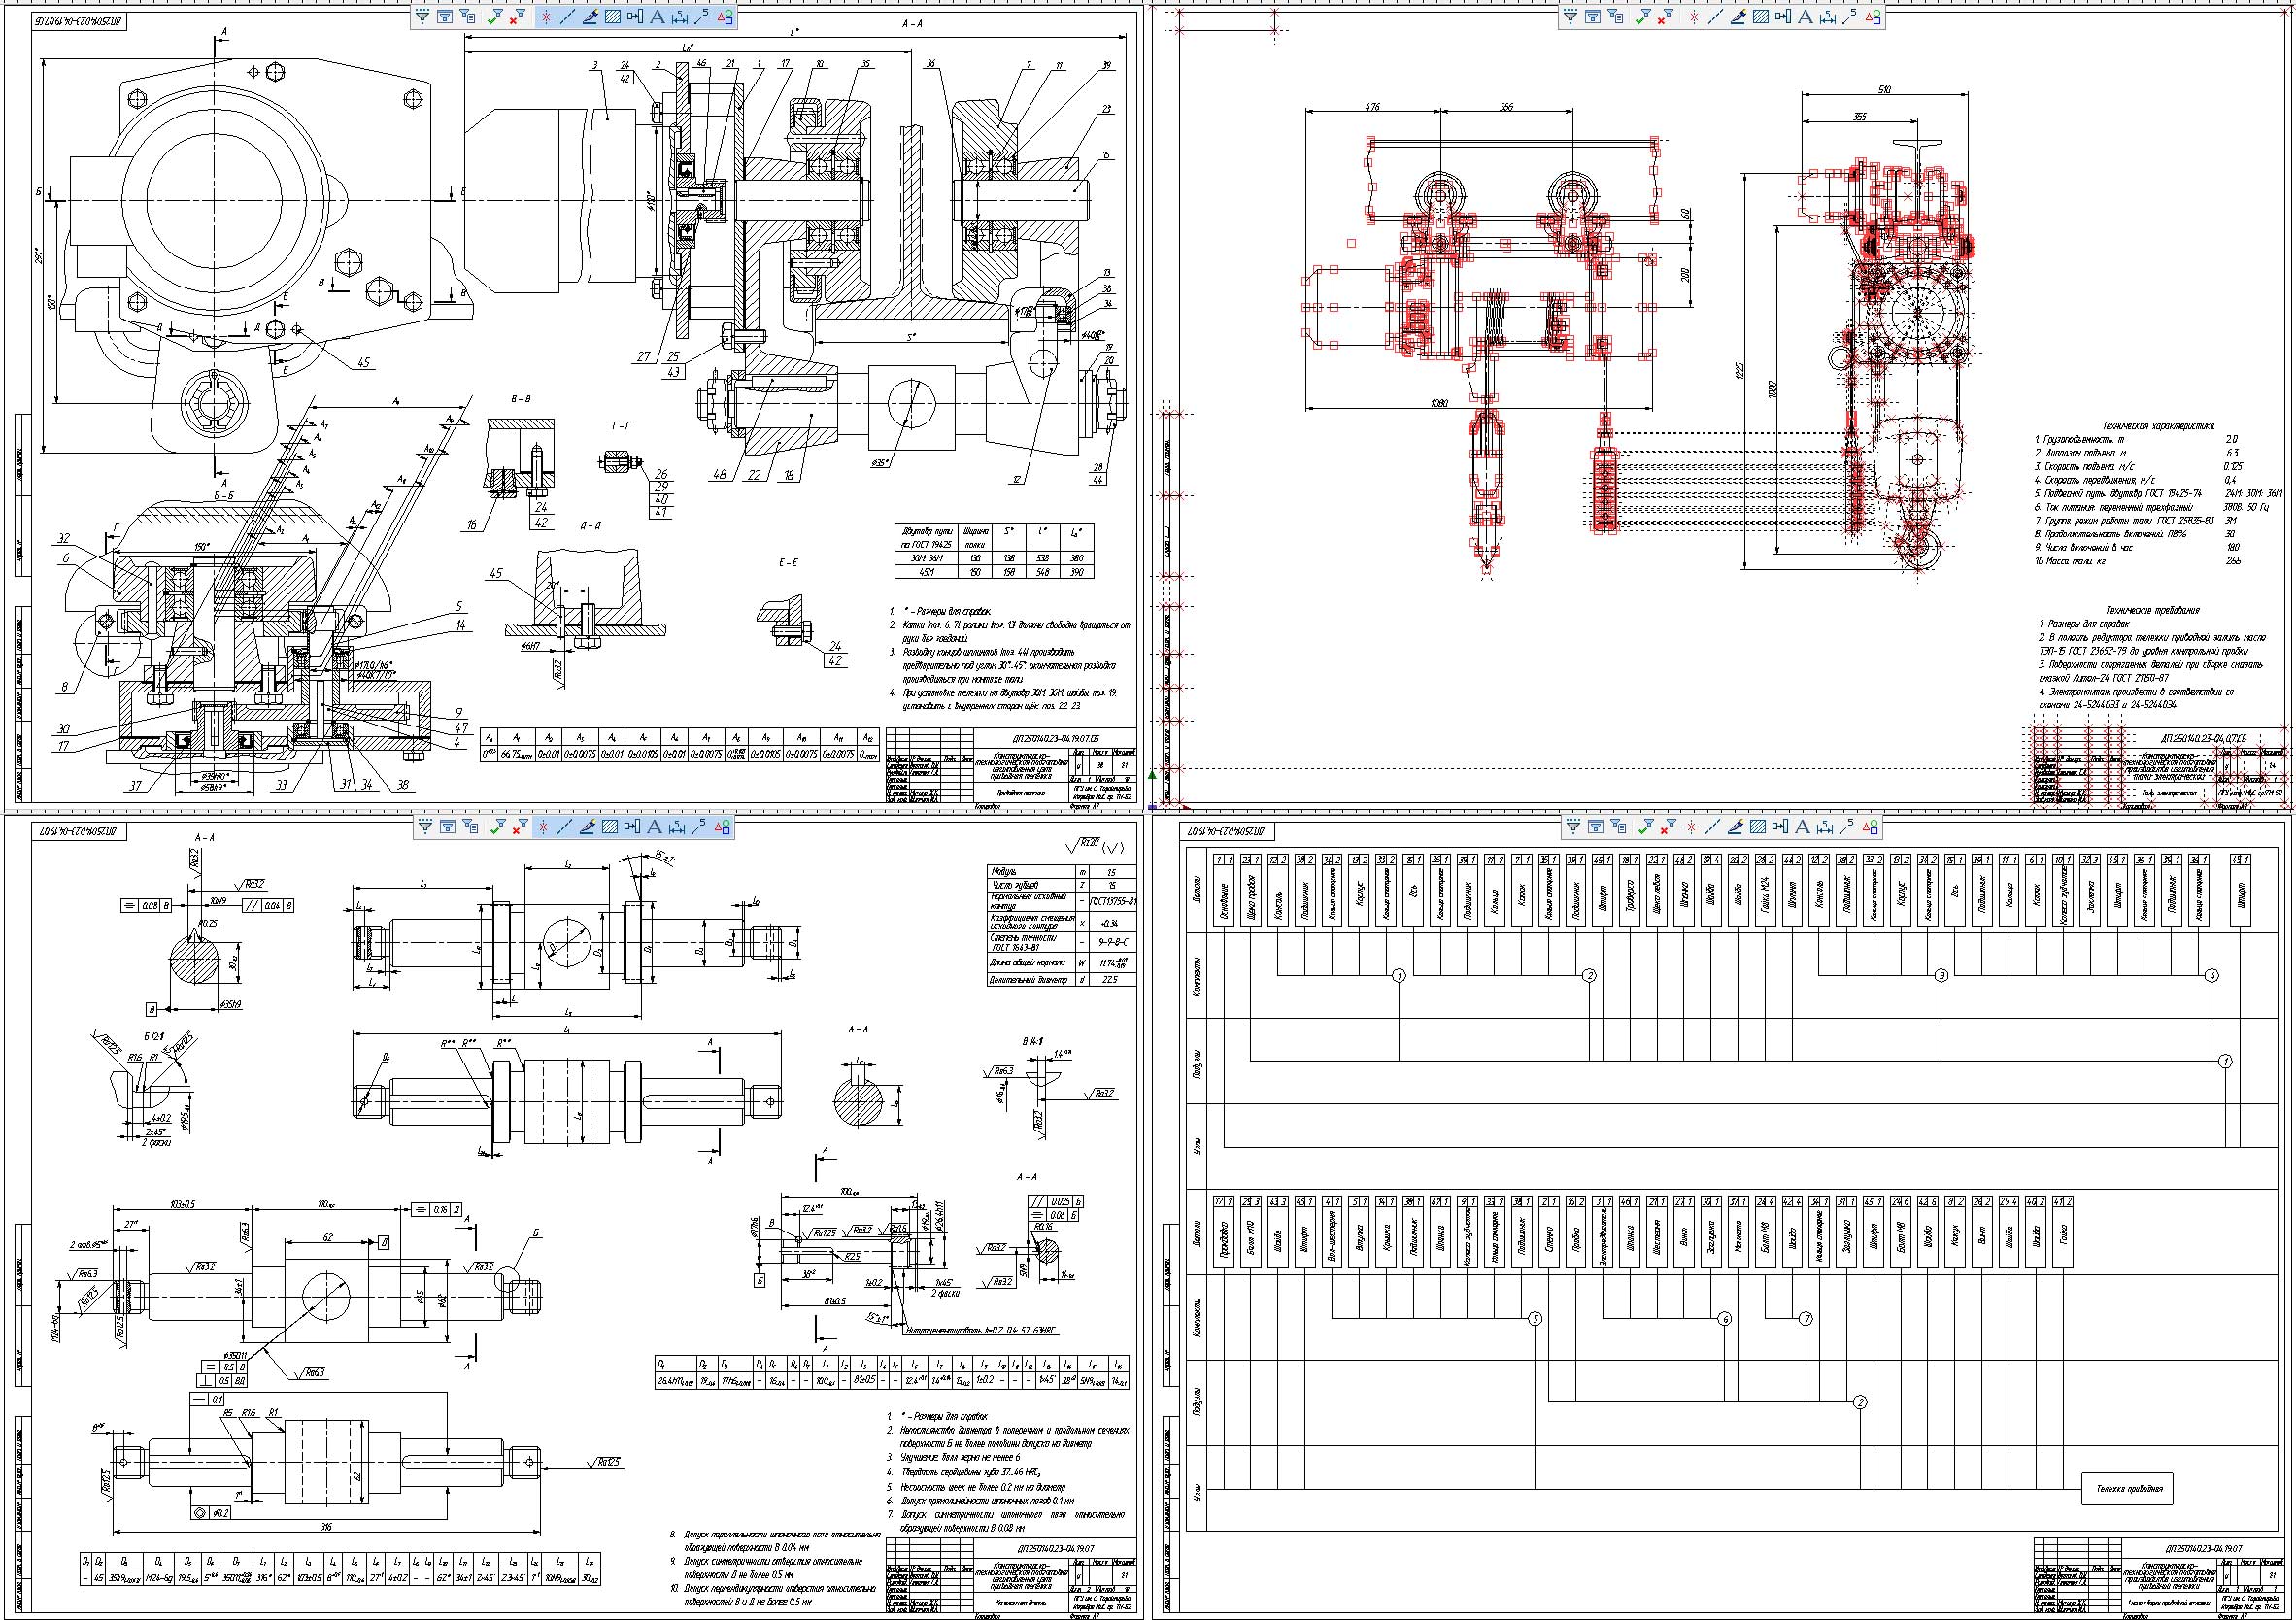Click the shapes icon in top-right hoist window
2296x1620 pixels.
(x=1874, y=17)
